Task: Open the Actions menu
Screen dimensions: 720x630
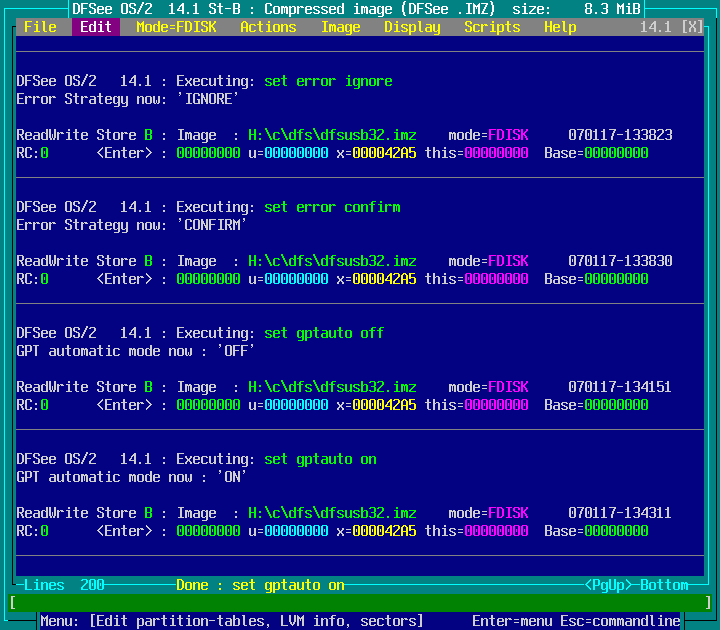Action: (x=268, y=27)
